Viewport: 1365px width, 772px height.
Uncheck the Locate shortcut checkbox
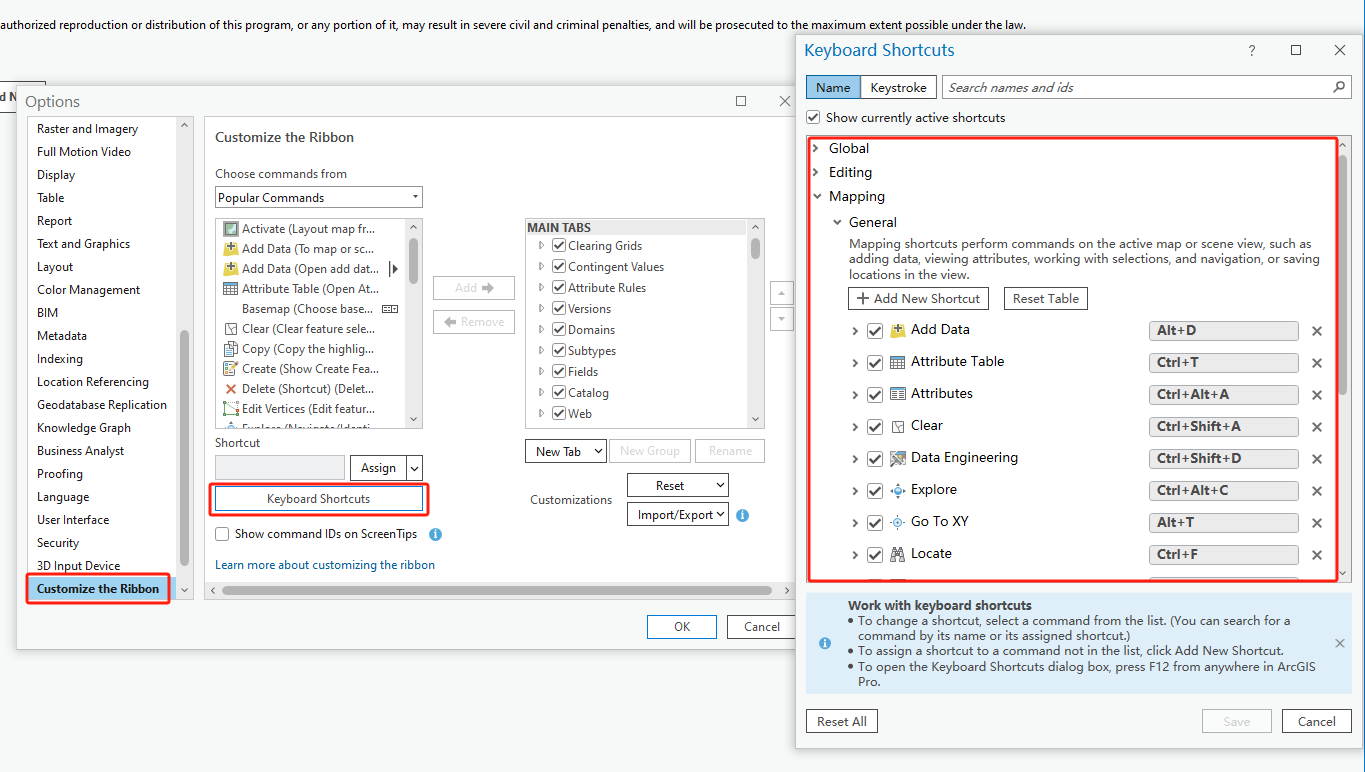click(875, 555)
